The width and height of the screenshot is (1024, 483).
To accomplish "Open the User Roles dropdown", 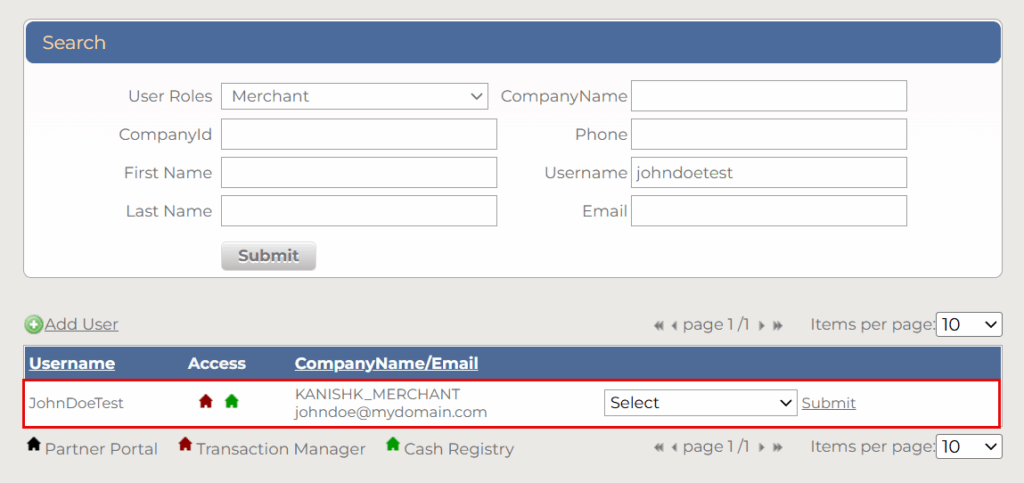I will [x=354, y=96].
